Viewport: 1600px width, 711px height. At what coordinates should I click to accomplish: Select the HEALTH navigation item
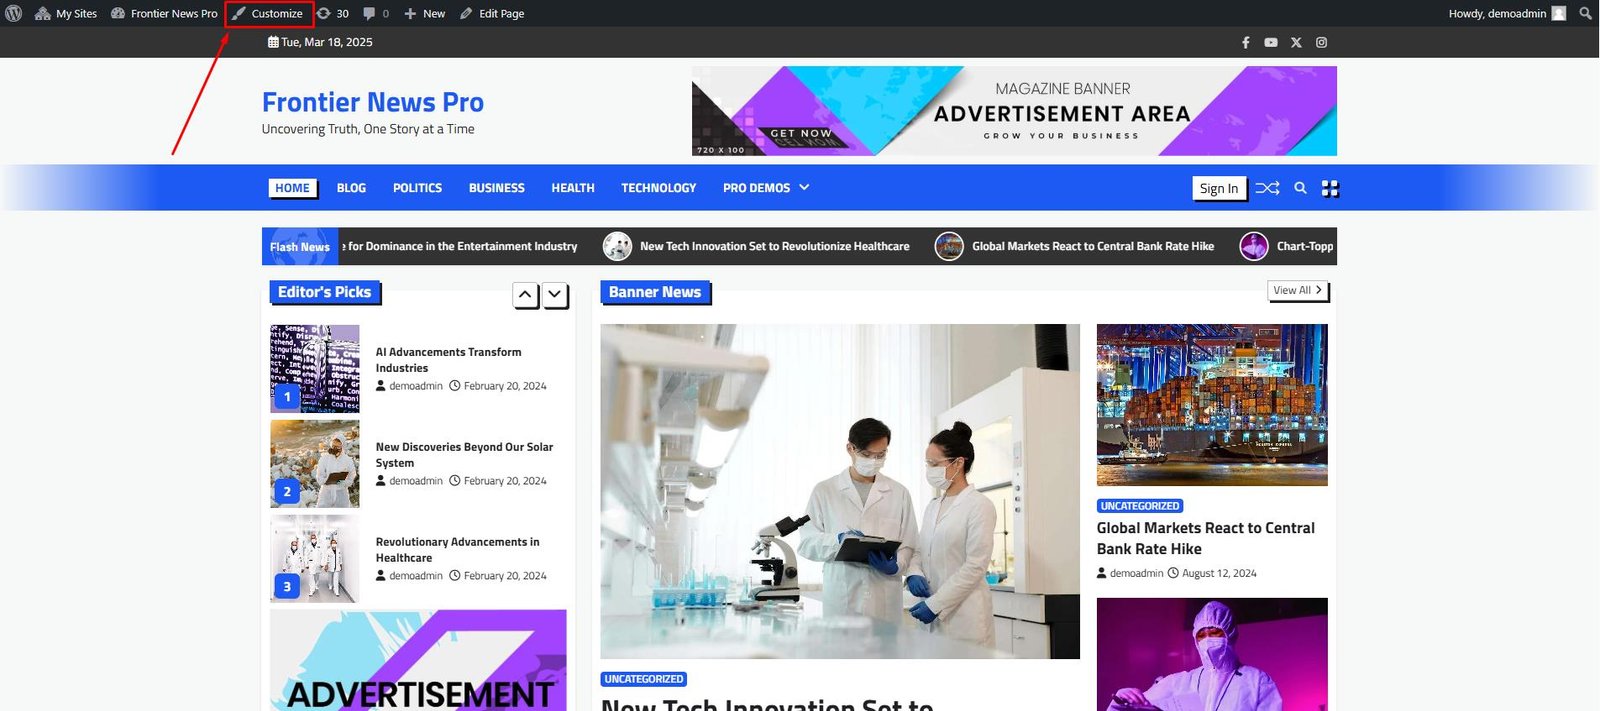coord(573,188)
